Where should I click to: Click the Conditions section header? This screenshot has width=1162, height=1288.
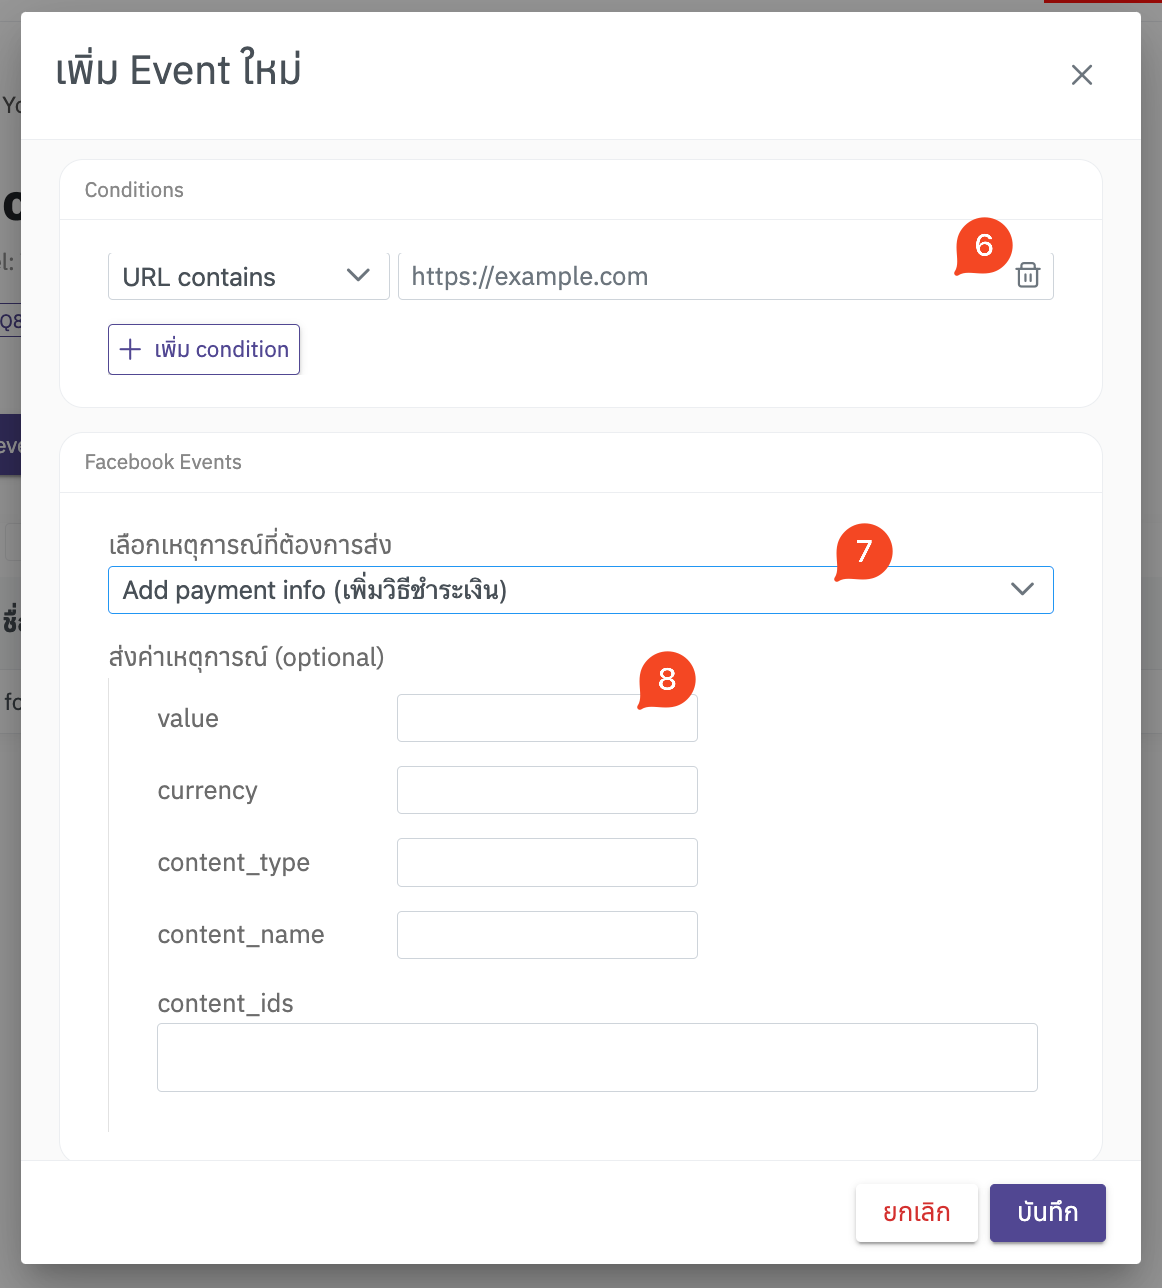click(x=134, y=189)
